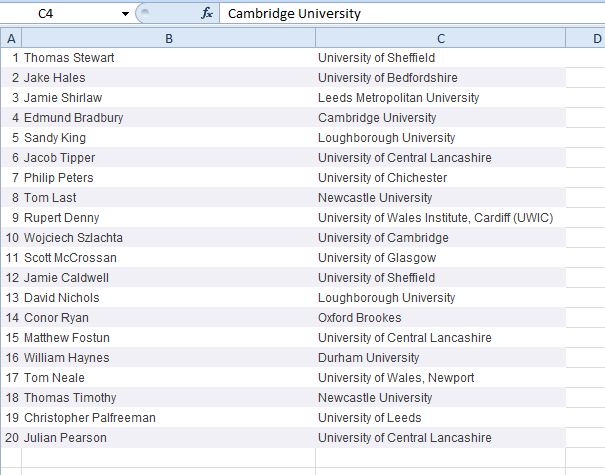Click the Conor Ryan cell

pos(169,318)
